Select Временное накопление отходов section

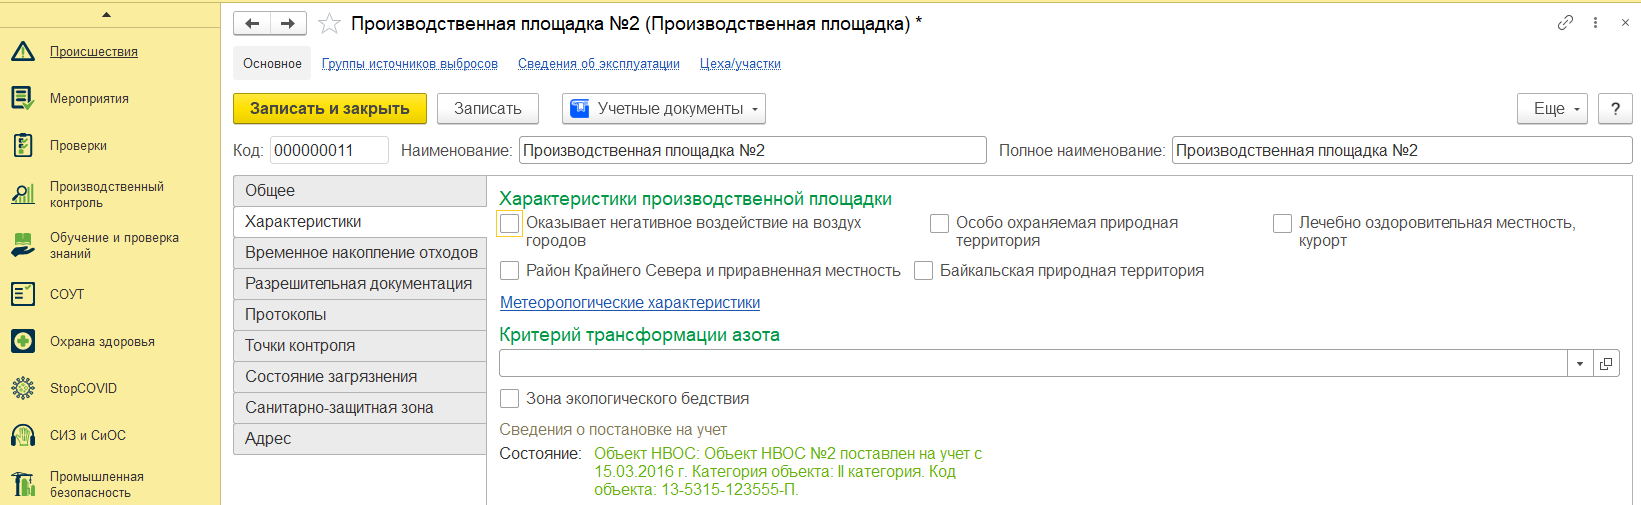(360, 252)
